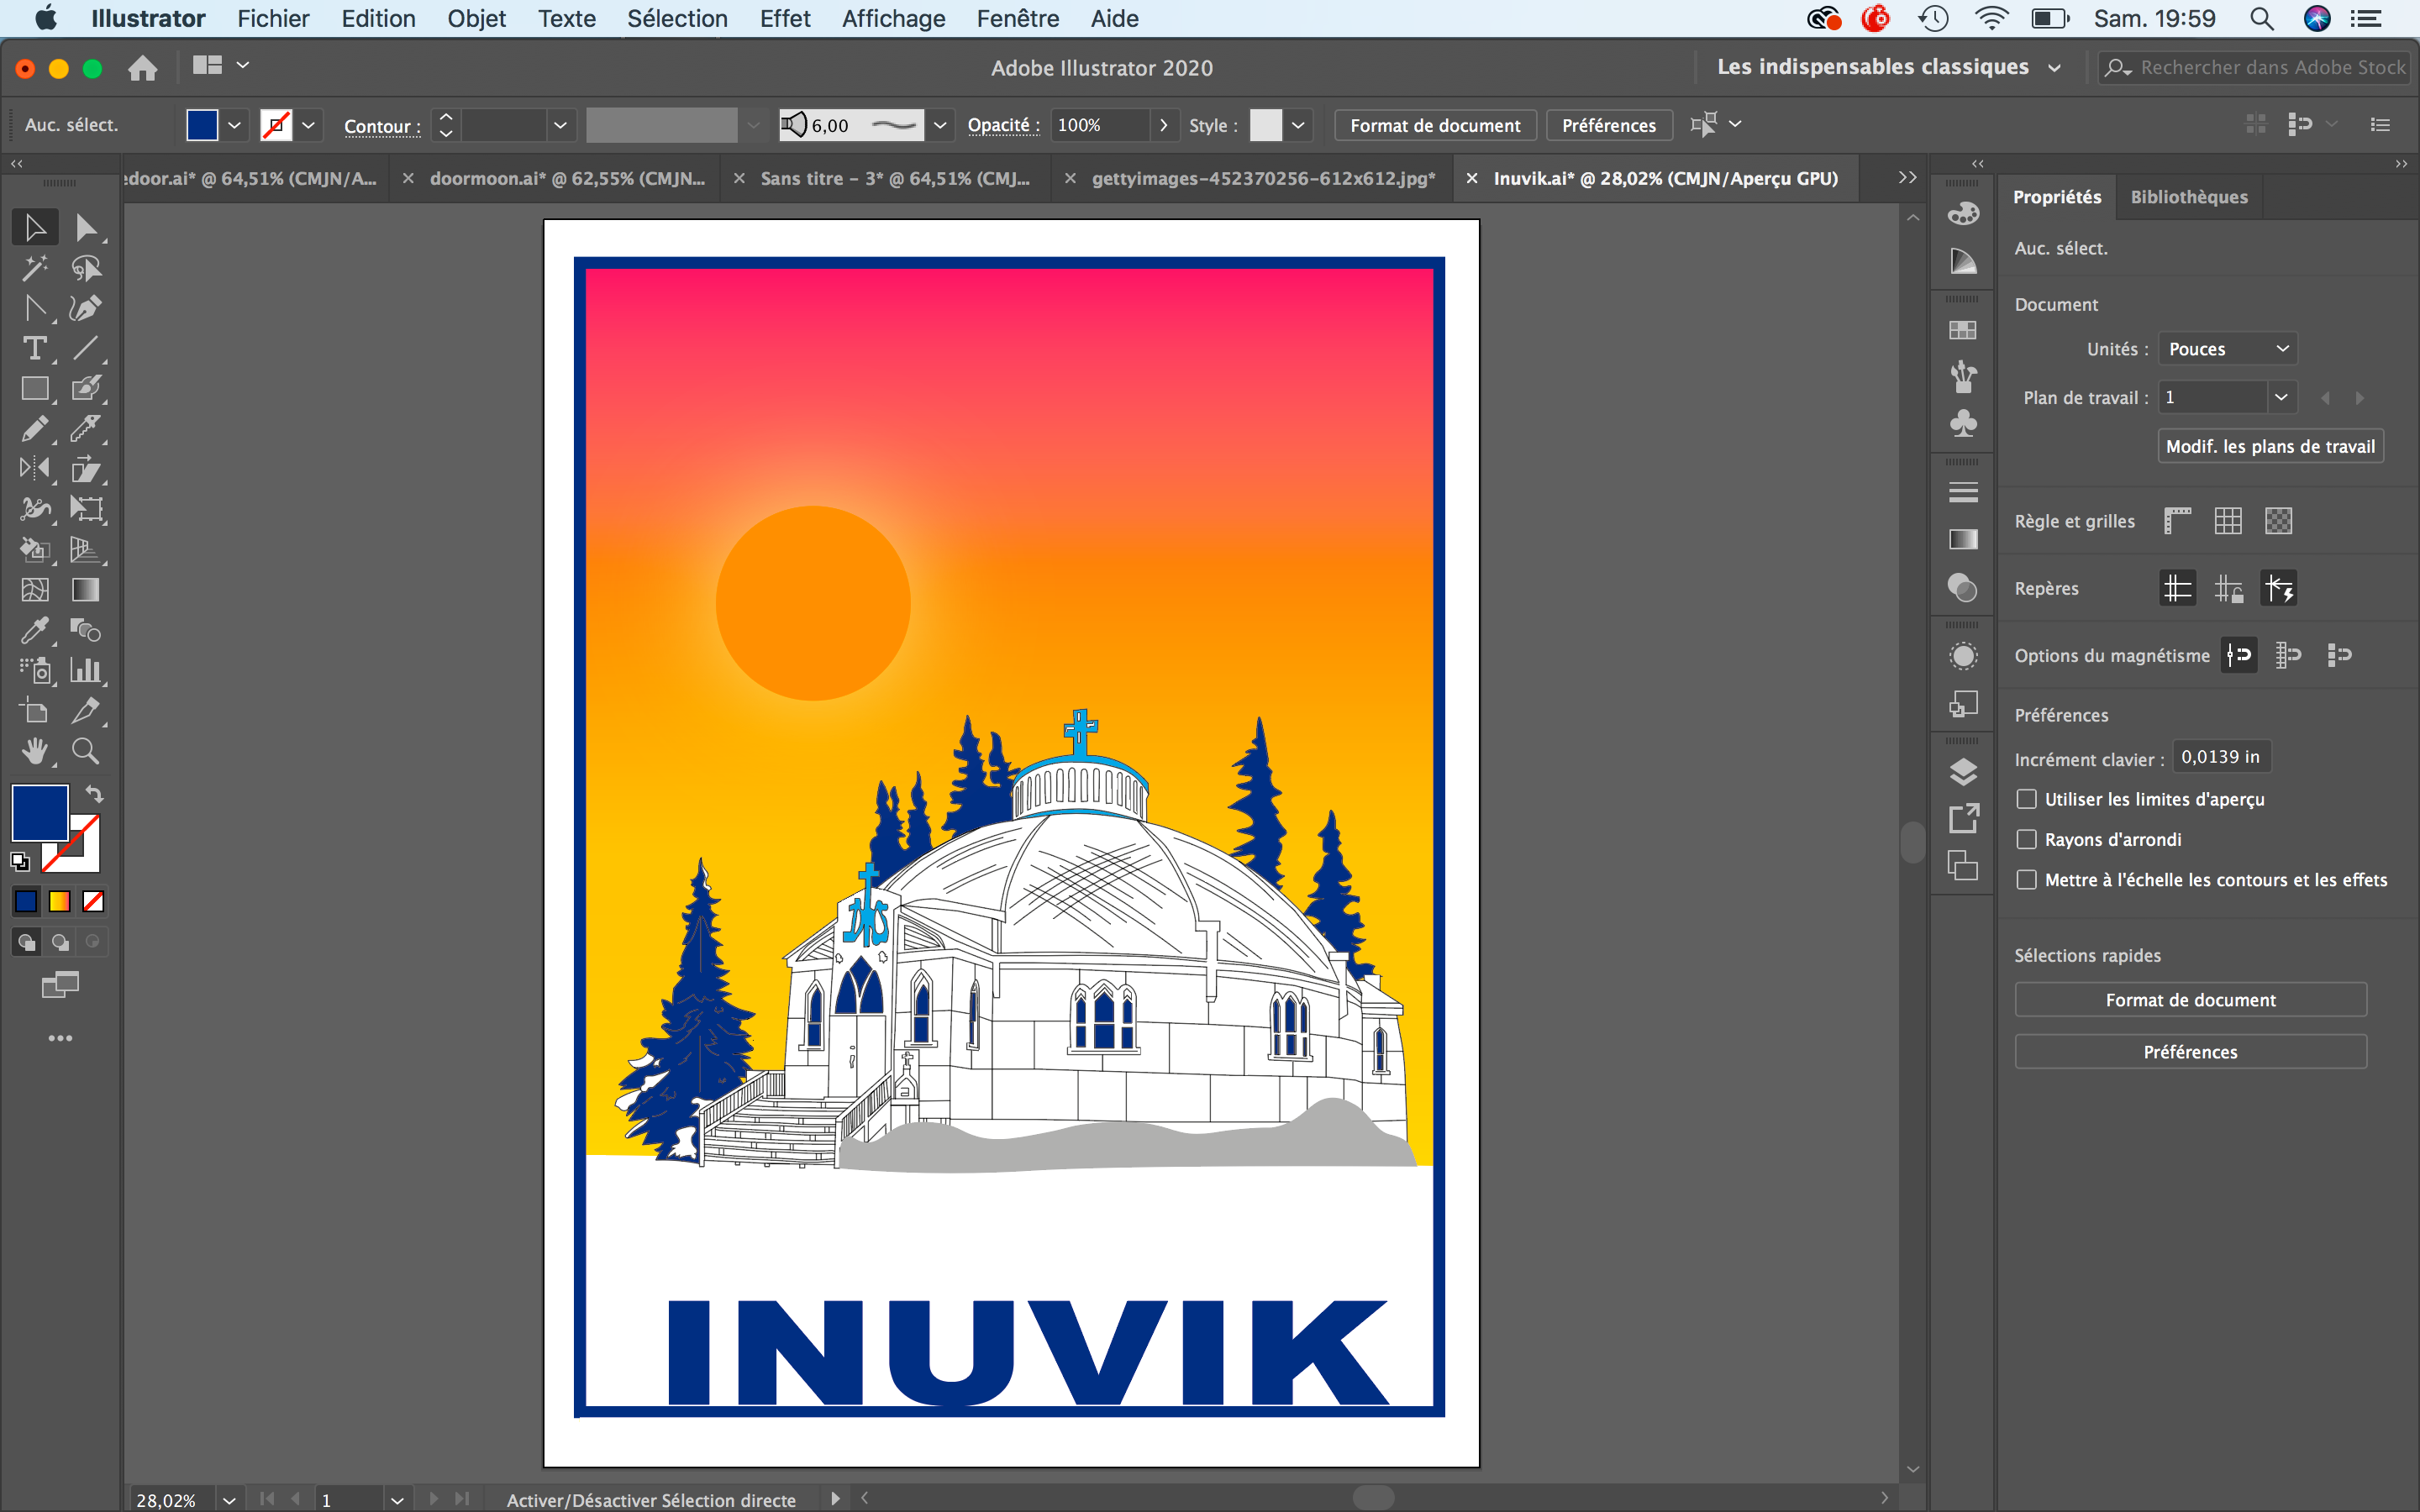The height and width of the screenshot is (1512, 2420).
Task: Switch to the Bibliothèques tab
Action: [2188, 197]
